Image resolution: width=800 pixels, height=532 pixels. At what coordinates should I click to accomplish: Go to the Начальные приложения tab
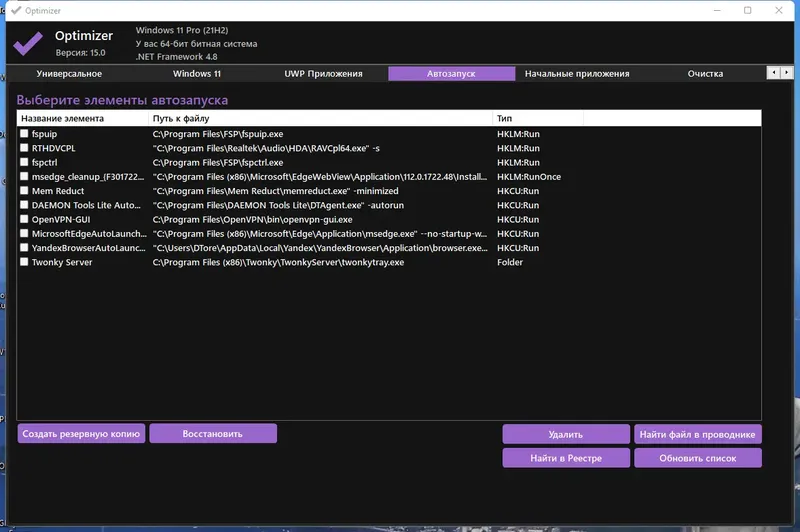coord(577,73)
